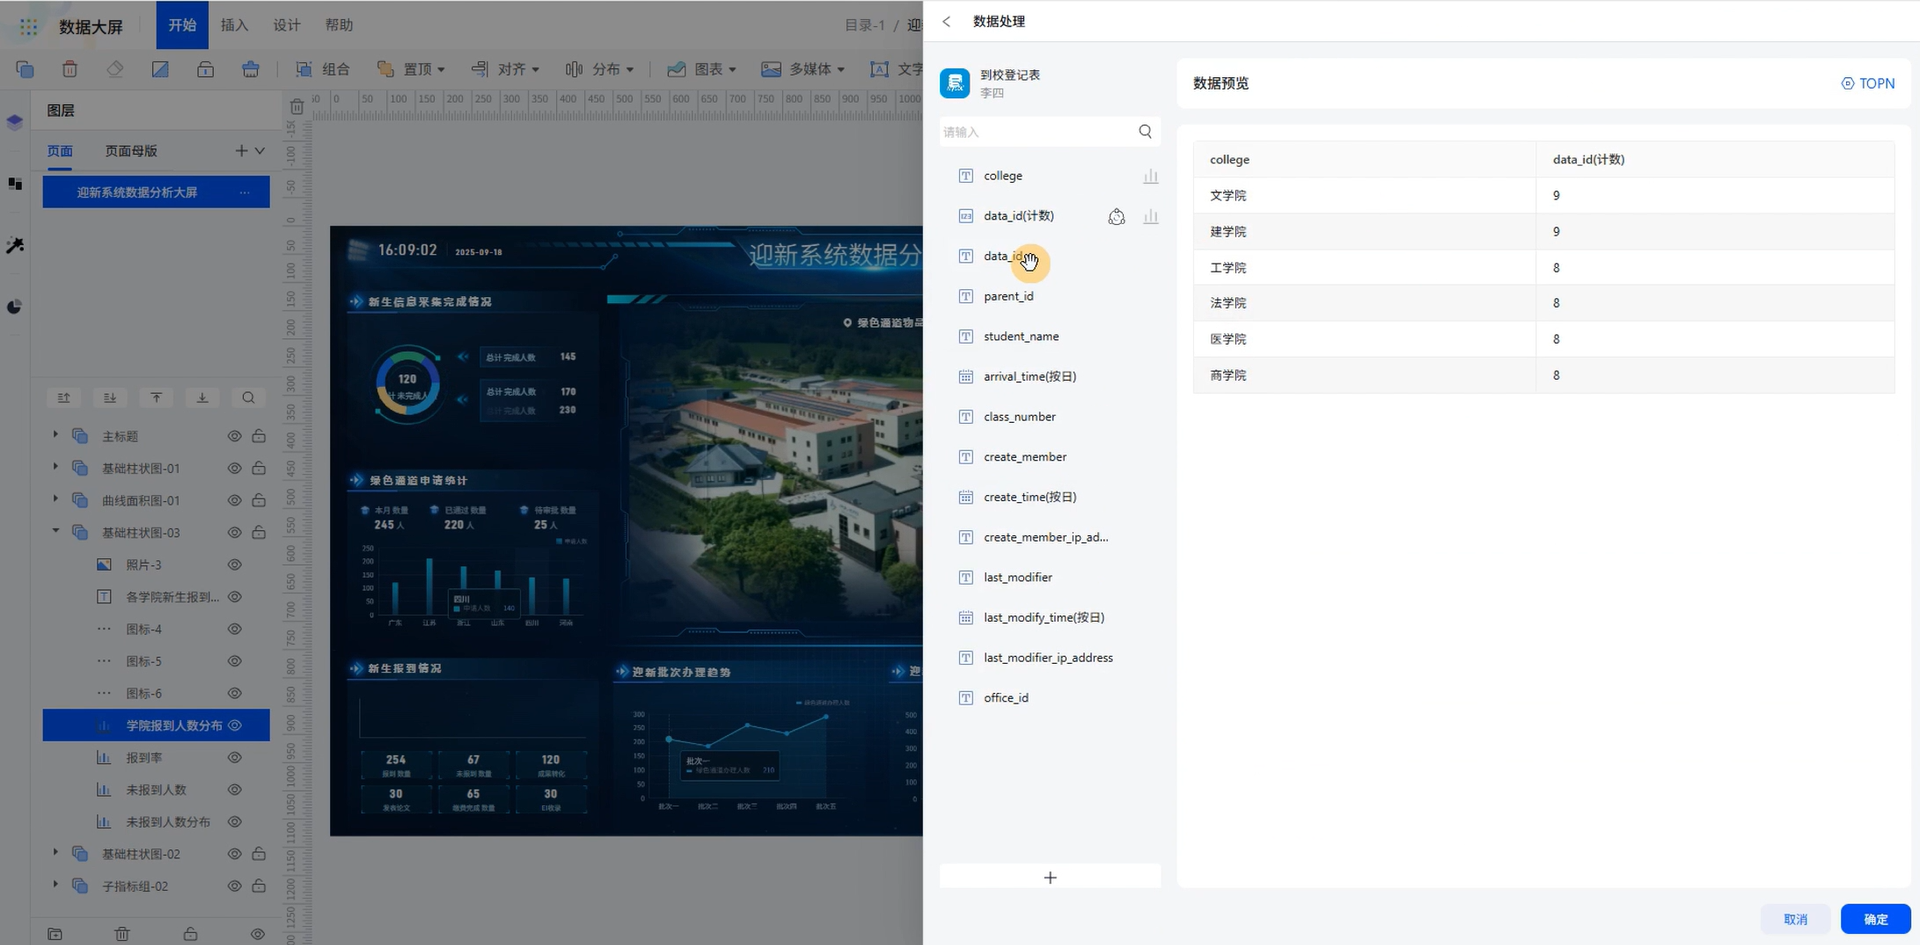1920x945 pixels.
Task: Click the chart icon next to college field
Action: (1151, 177)
